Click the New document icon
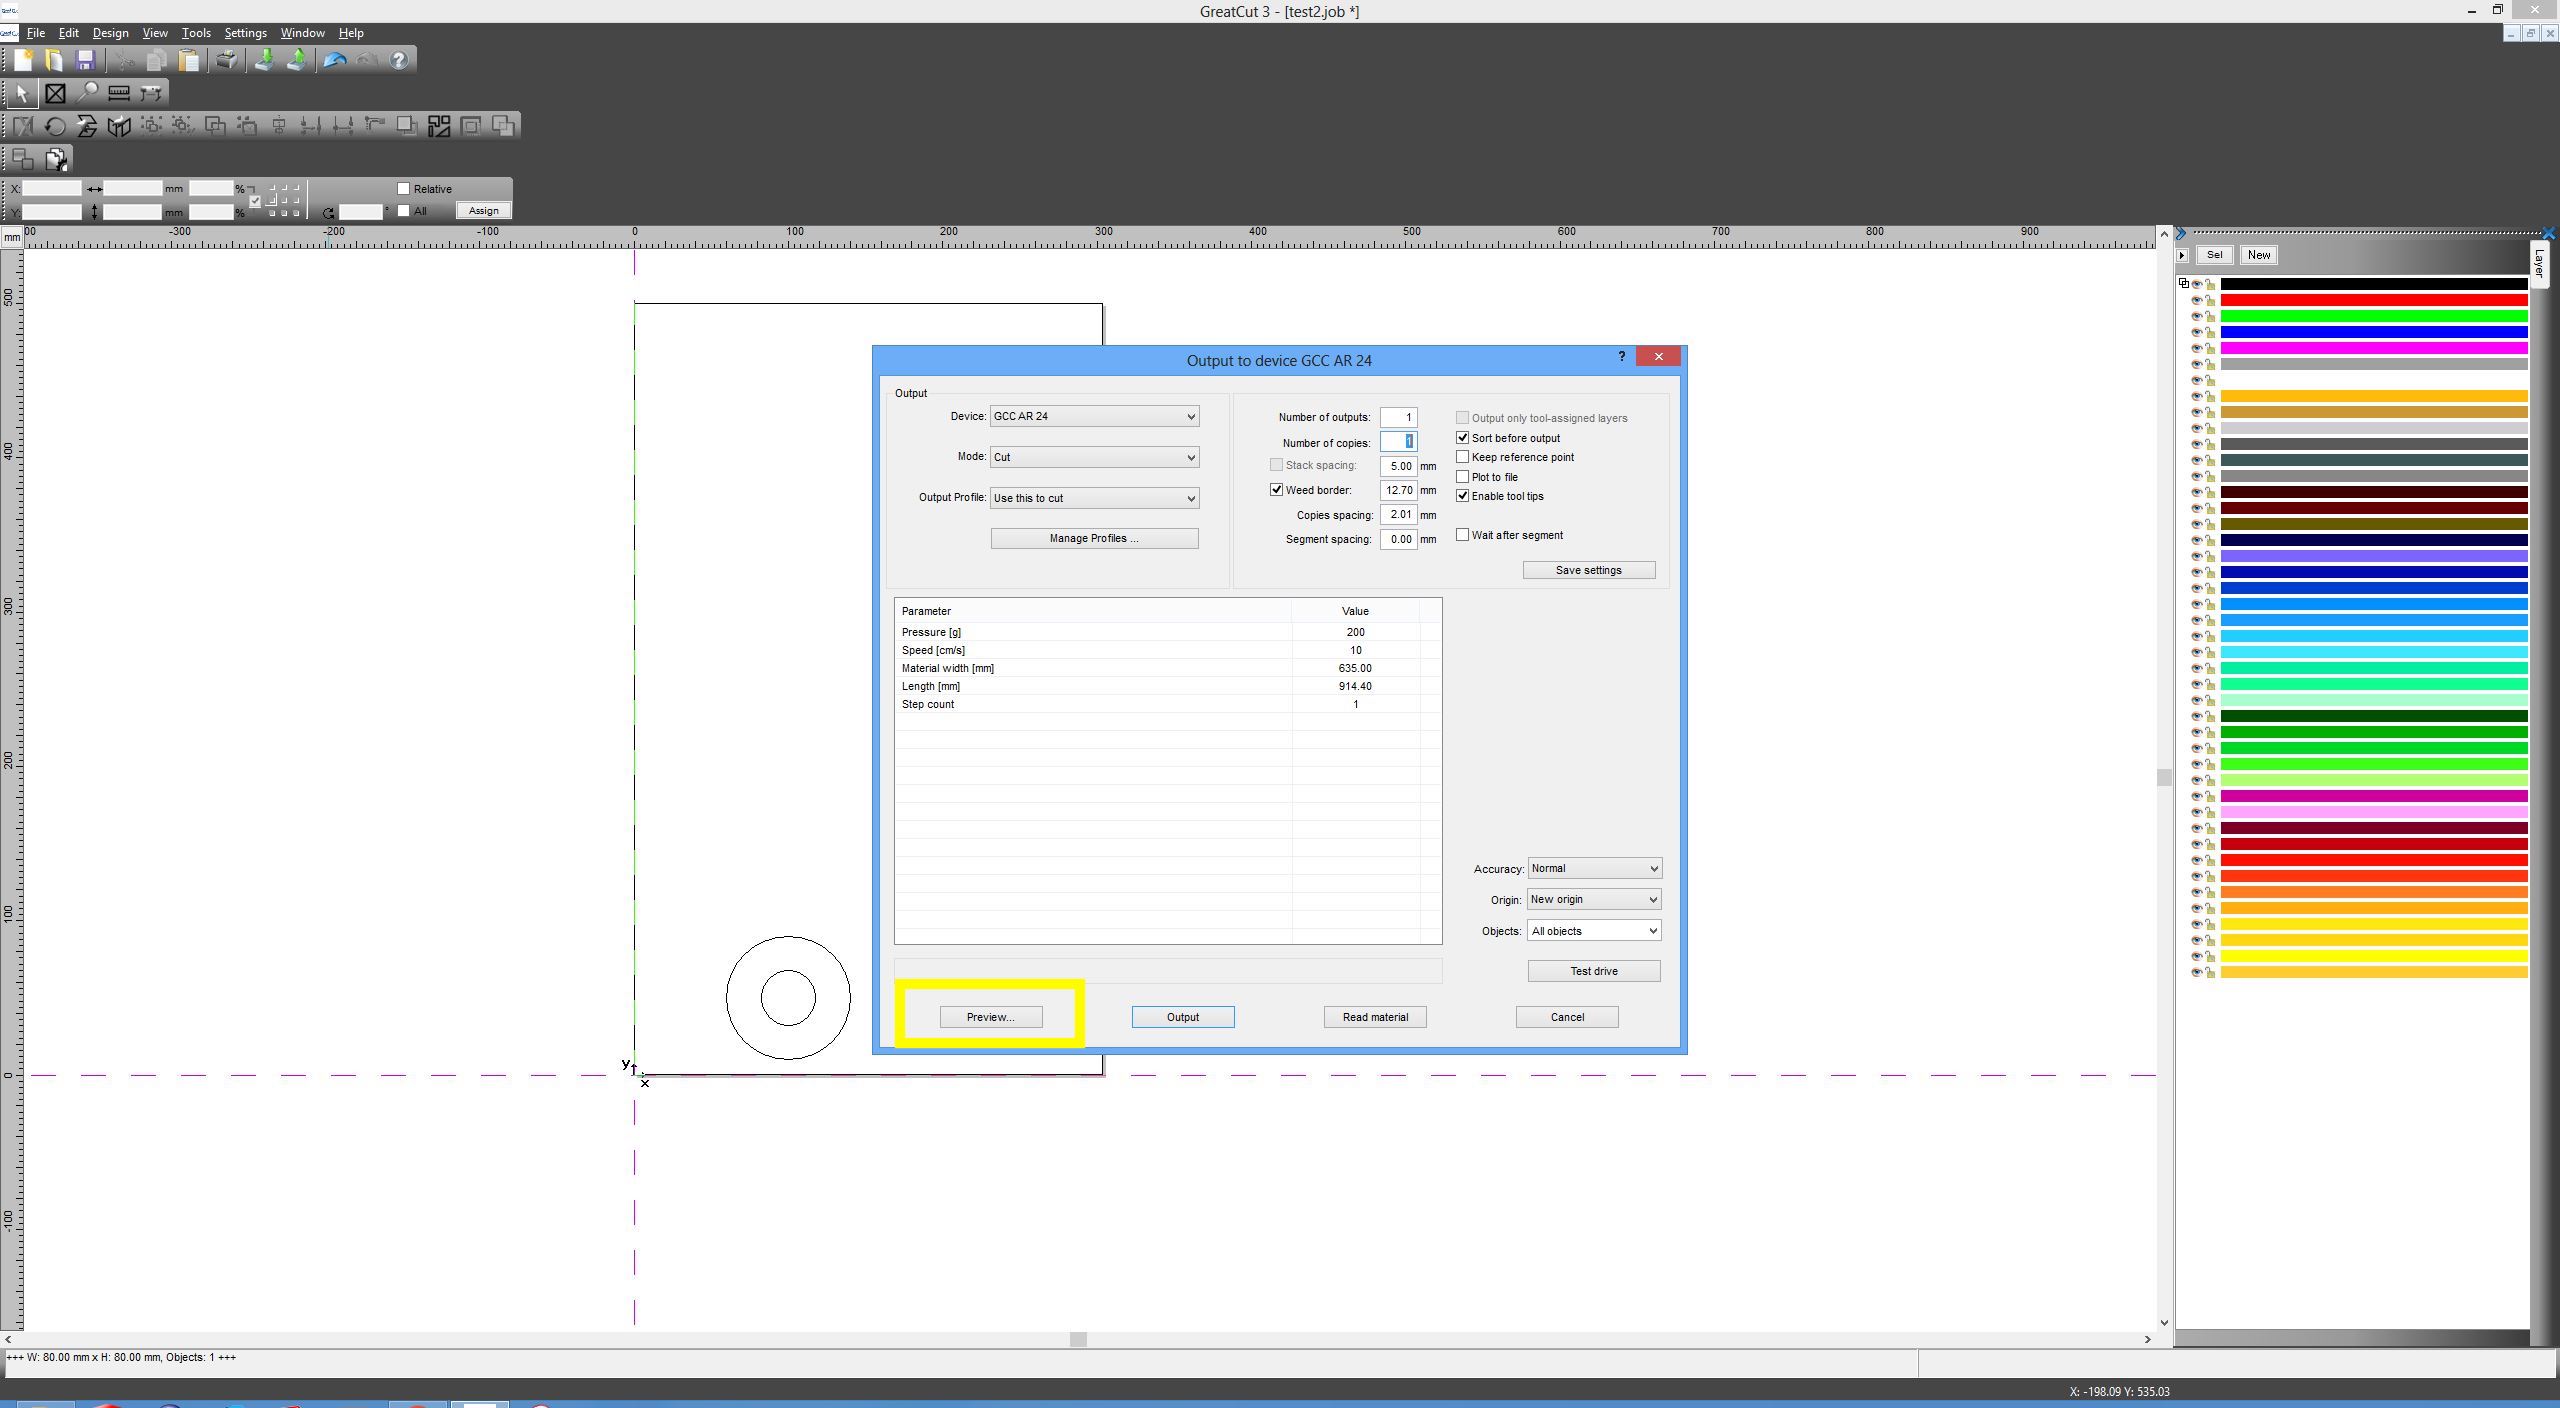 (22, 60)
